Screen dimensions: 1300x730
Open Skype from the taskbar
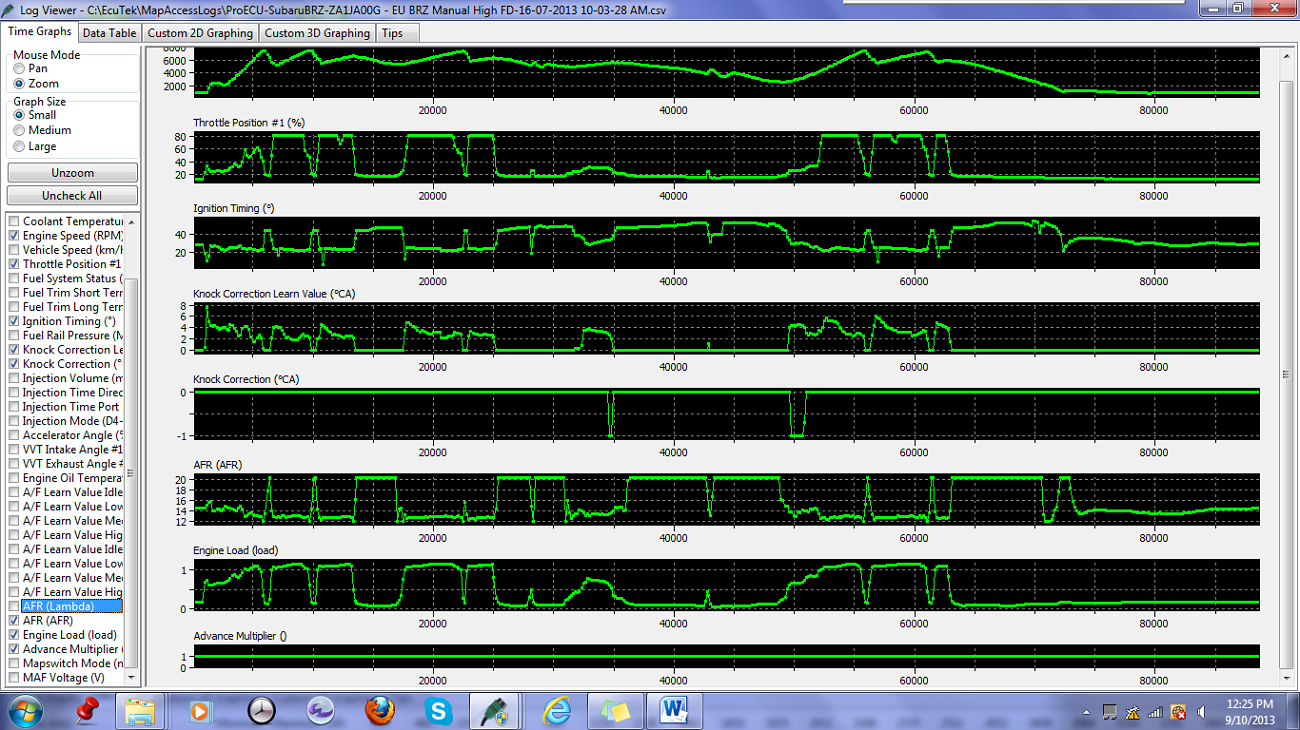click(438, 711)
